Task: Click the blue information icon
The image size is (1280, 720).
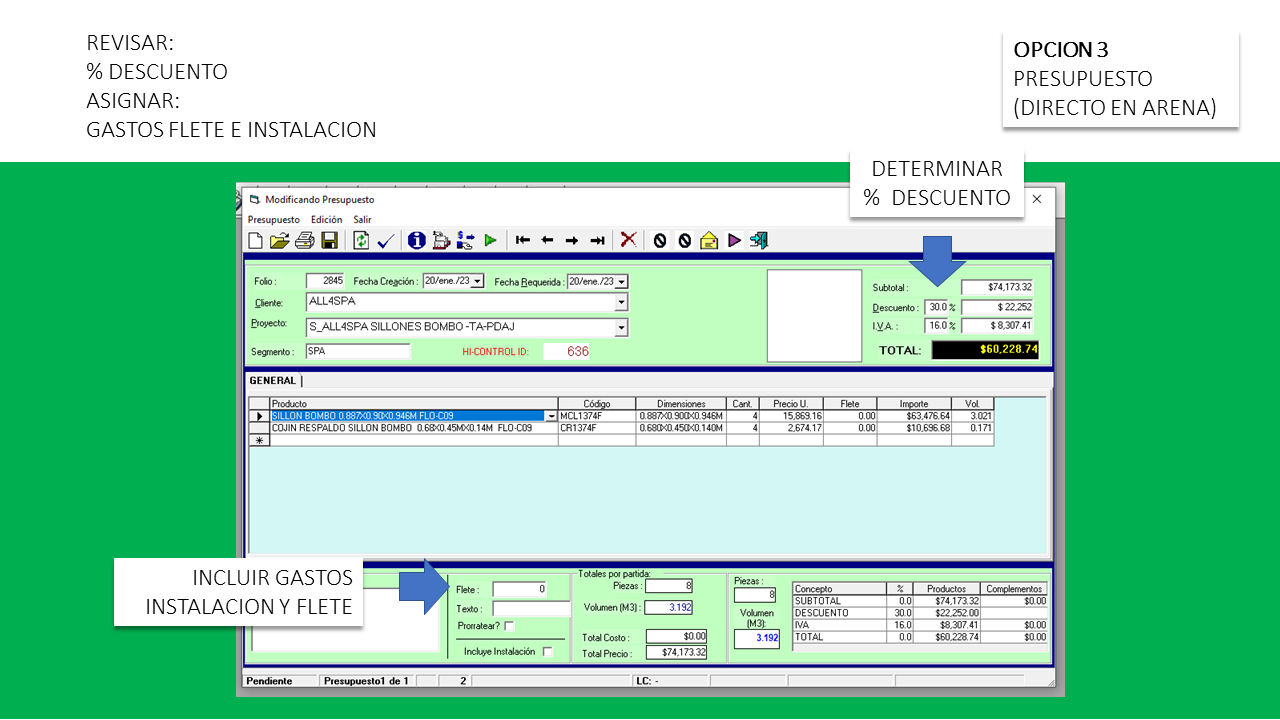Action: click(416, 240)
